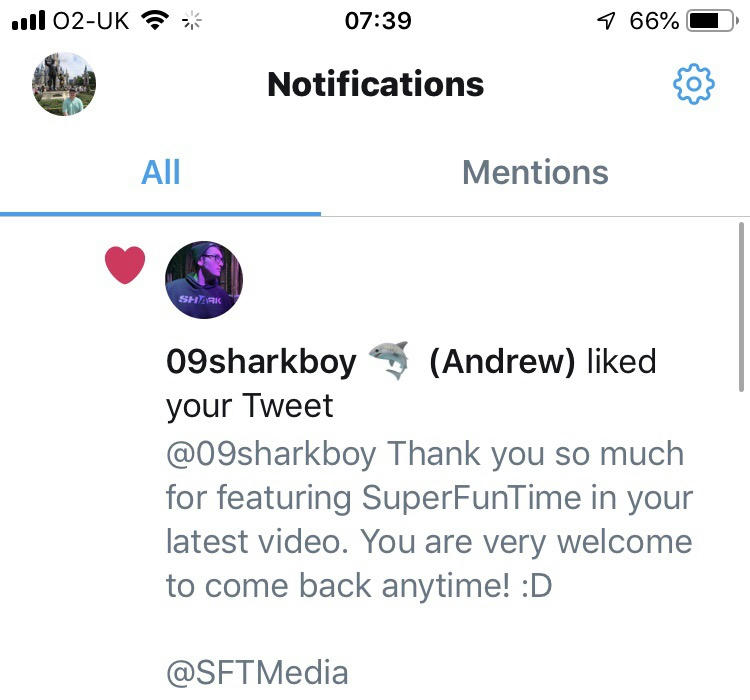Select the All notifications tab
Image resolution: width=750 pixels, height=700 pixels.
click(x=161, y=172)
